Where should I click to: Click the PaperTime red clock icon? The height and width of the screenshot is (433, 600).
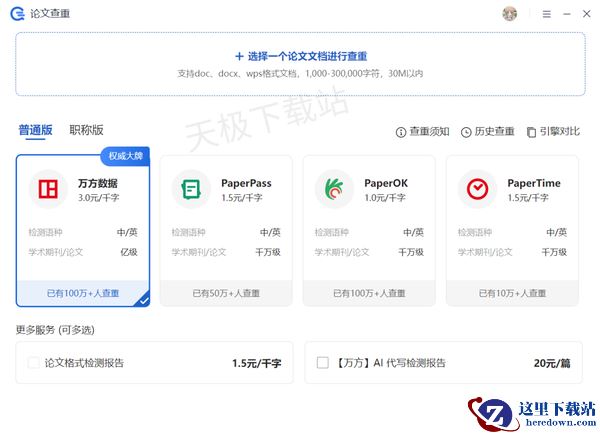(x=478, y=189)
